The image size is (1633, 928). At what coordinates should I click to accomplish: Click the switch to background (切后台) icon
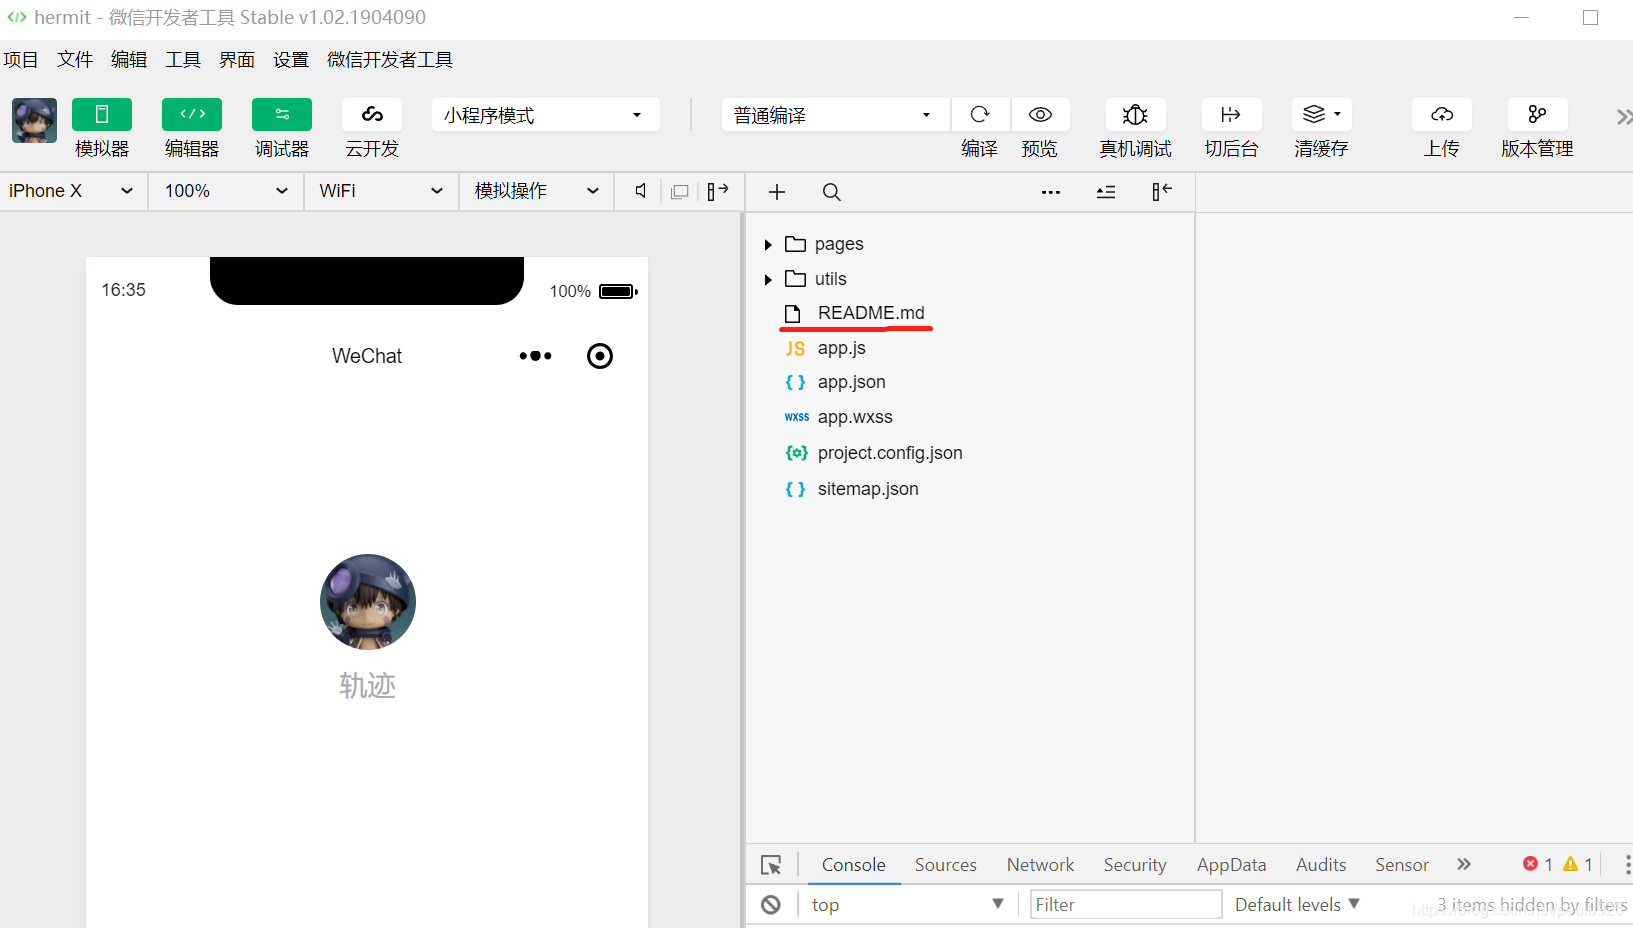1231,115
